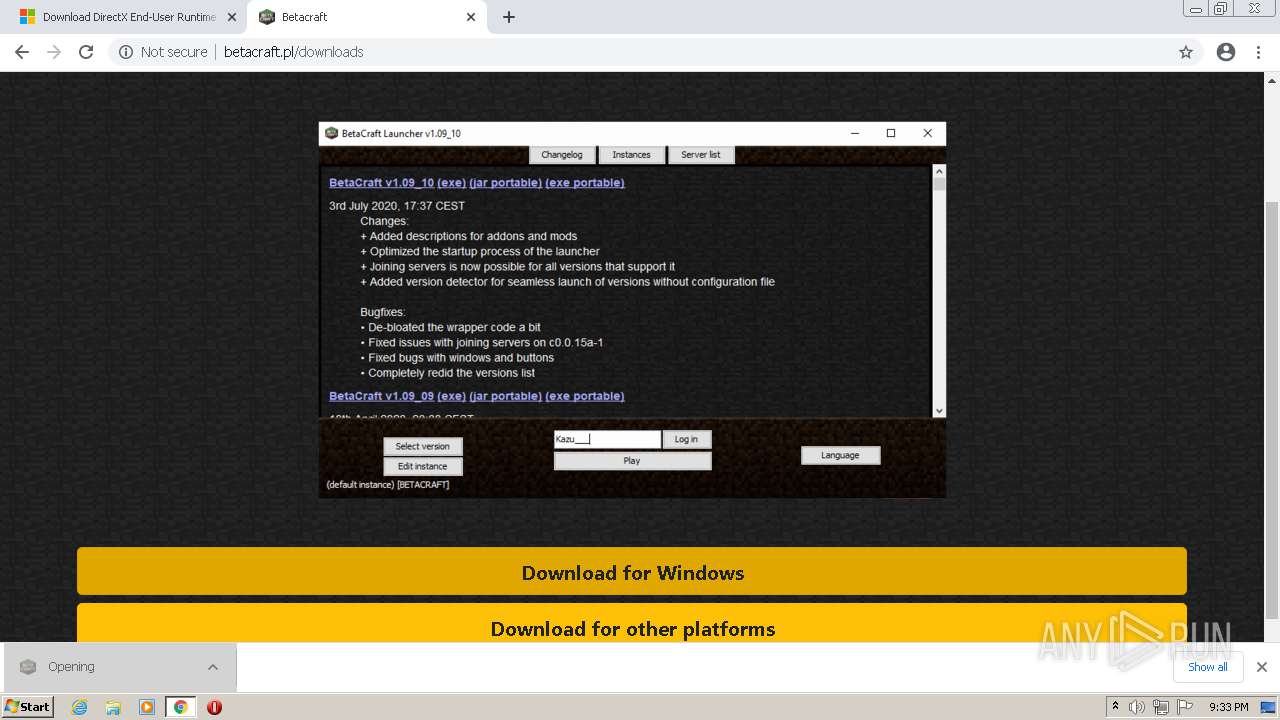Click the Download for other platforms button

tap(632, 624)
